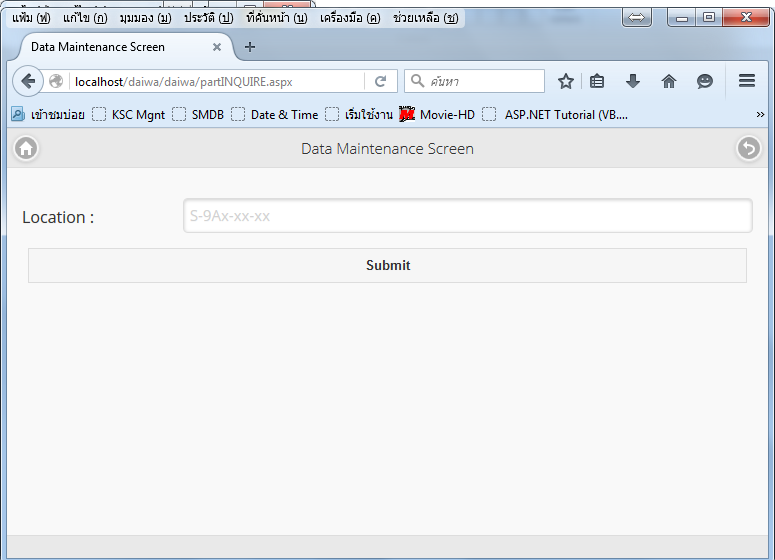Close the browser window

746,18
